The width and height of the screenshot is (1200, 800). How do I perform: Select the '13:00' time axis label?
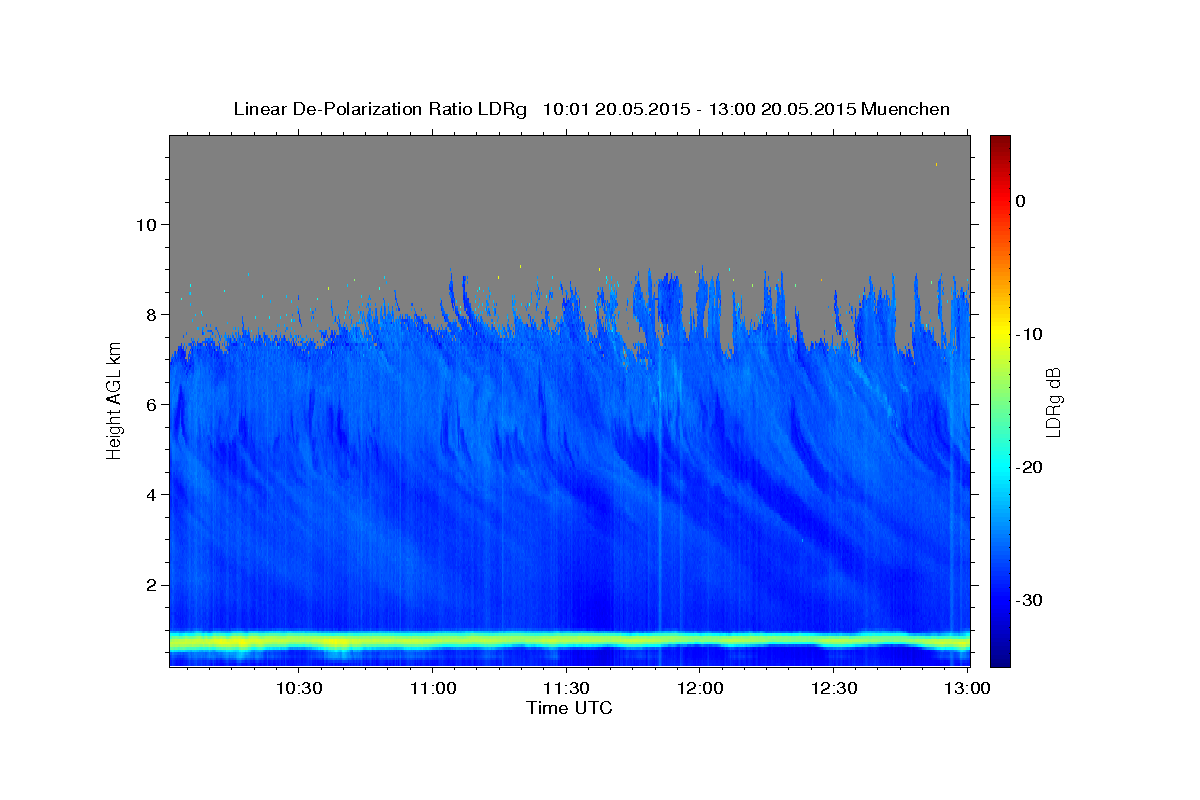click(x=967, y=688)
